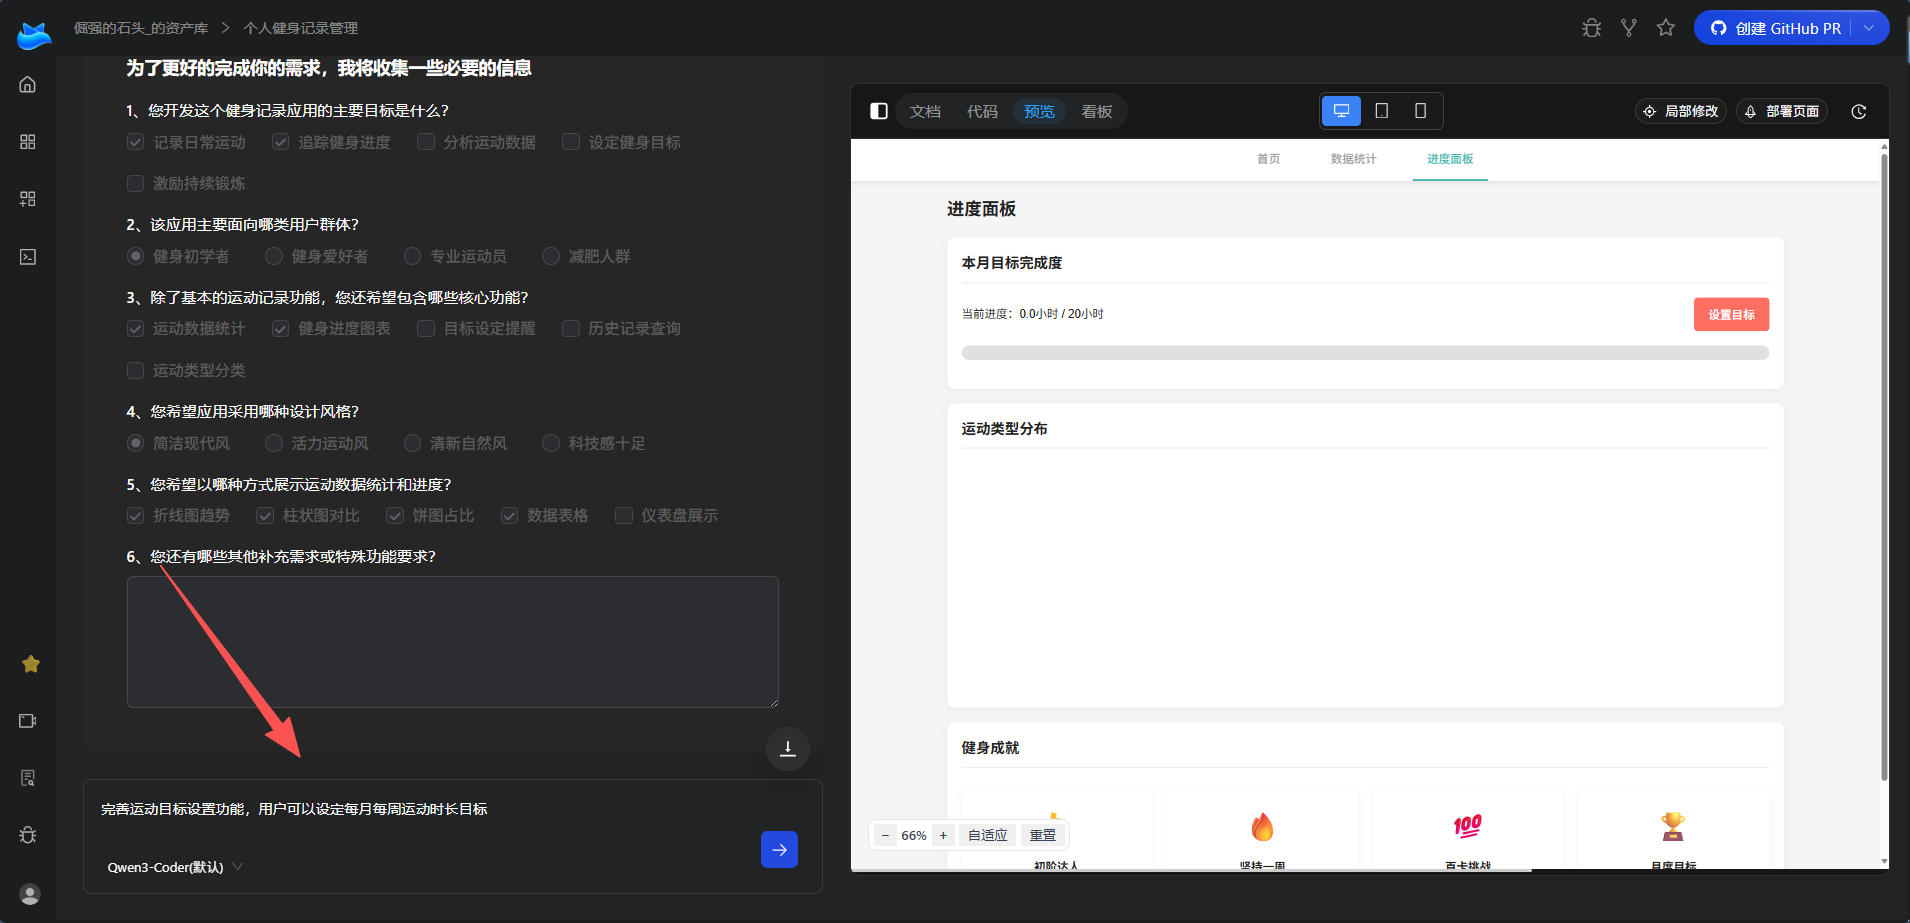
Task: Open the Qwen3-Coder model dropdown
Action: 175,867
